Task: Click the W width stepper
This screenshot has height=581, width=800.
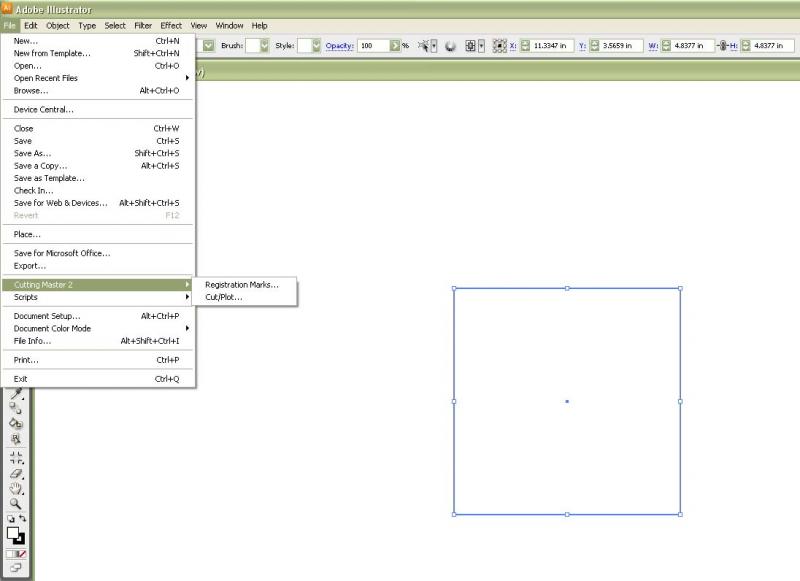Action: point(666,45)
